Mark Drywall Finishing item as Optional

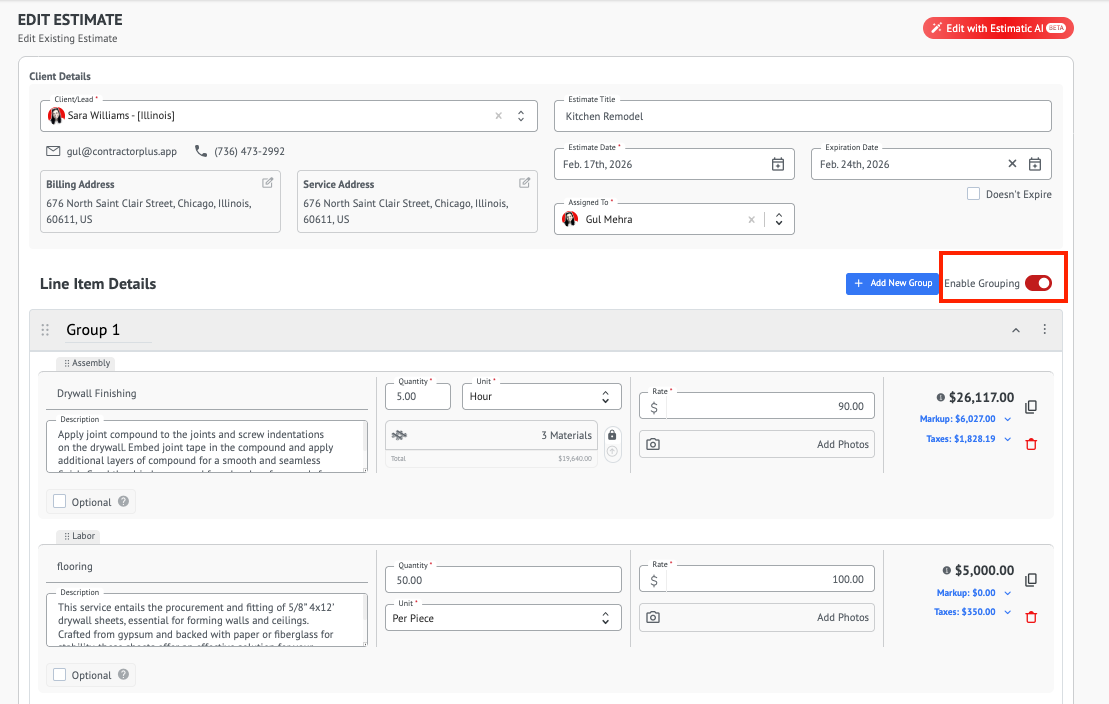point(60,502)
